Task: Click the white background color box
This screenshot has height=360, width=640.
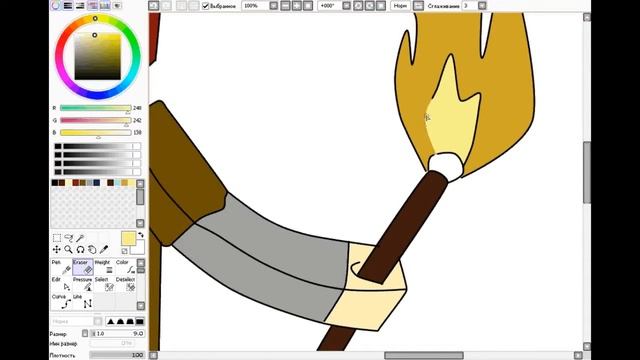Action: click(x=139, y=248)
